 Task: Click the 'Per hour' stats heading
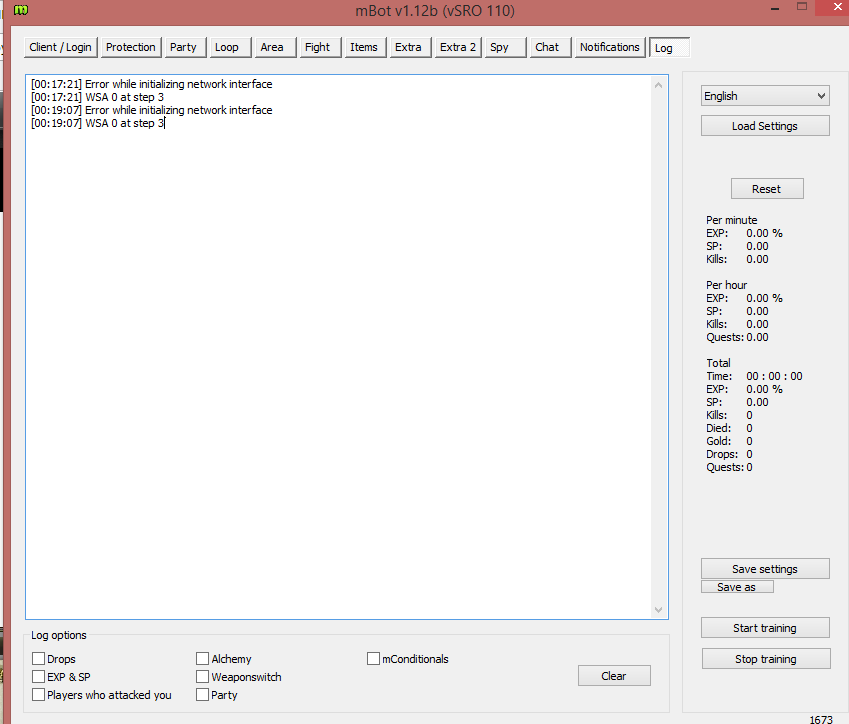[727, 285]
